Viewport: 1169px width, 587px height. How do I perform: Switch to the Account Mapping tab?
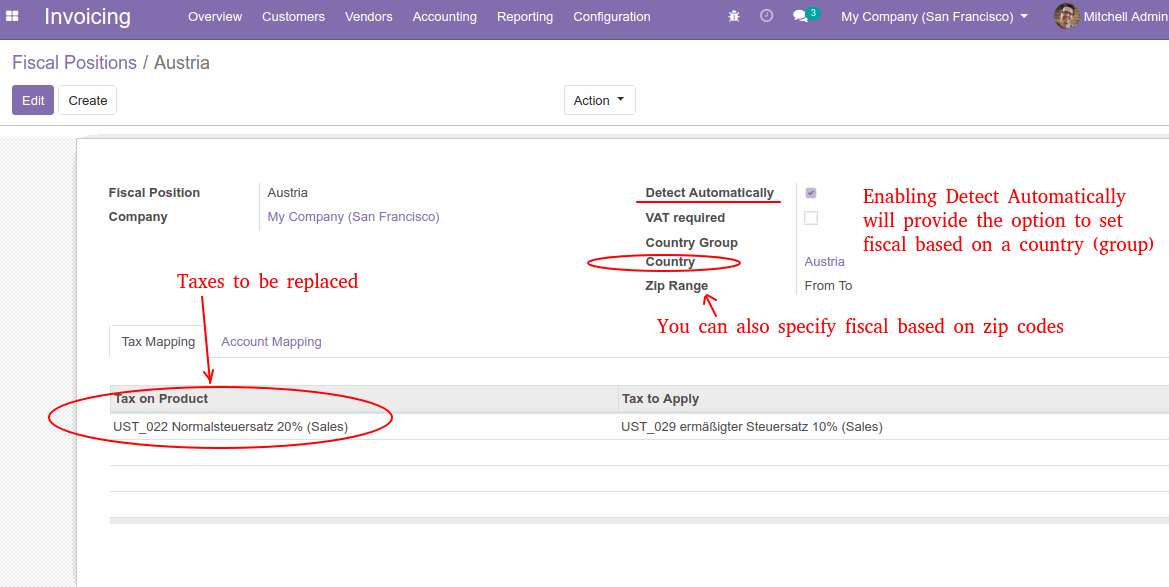(271, 342)
